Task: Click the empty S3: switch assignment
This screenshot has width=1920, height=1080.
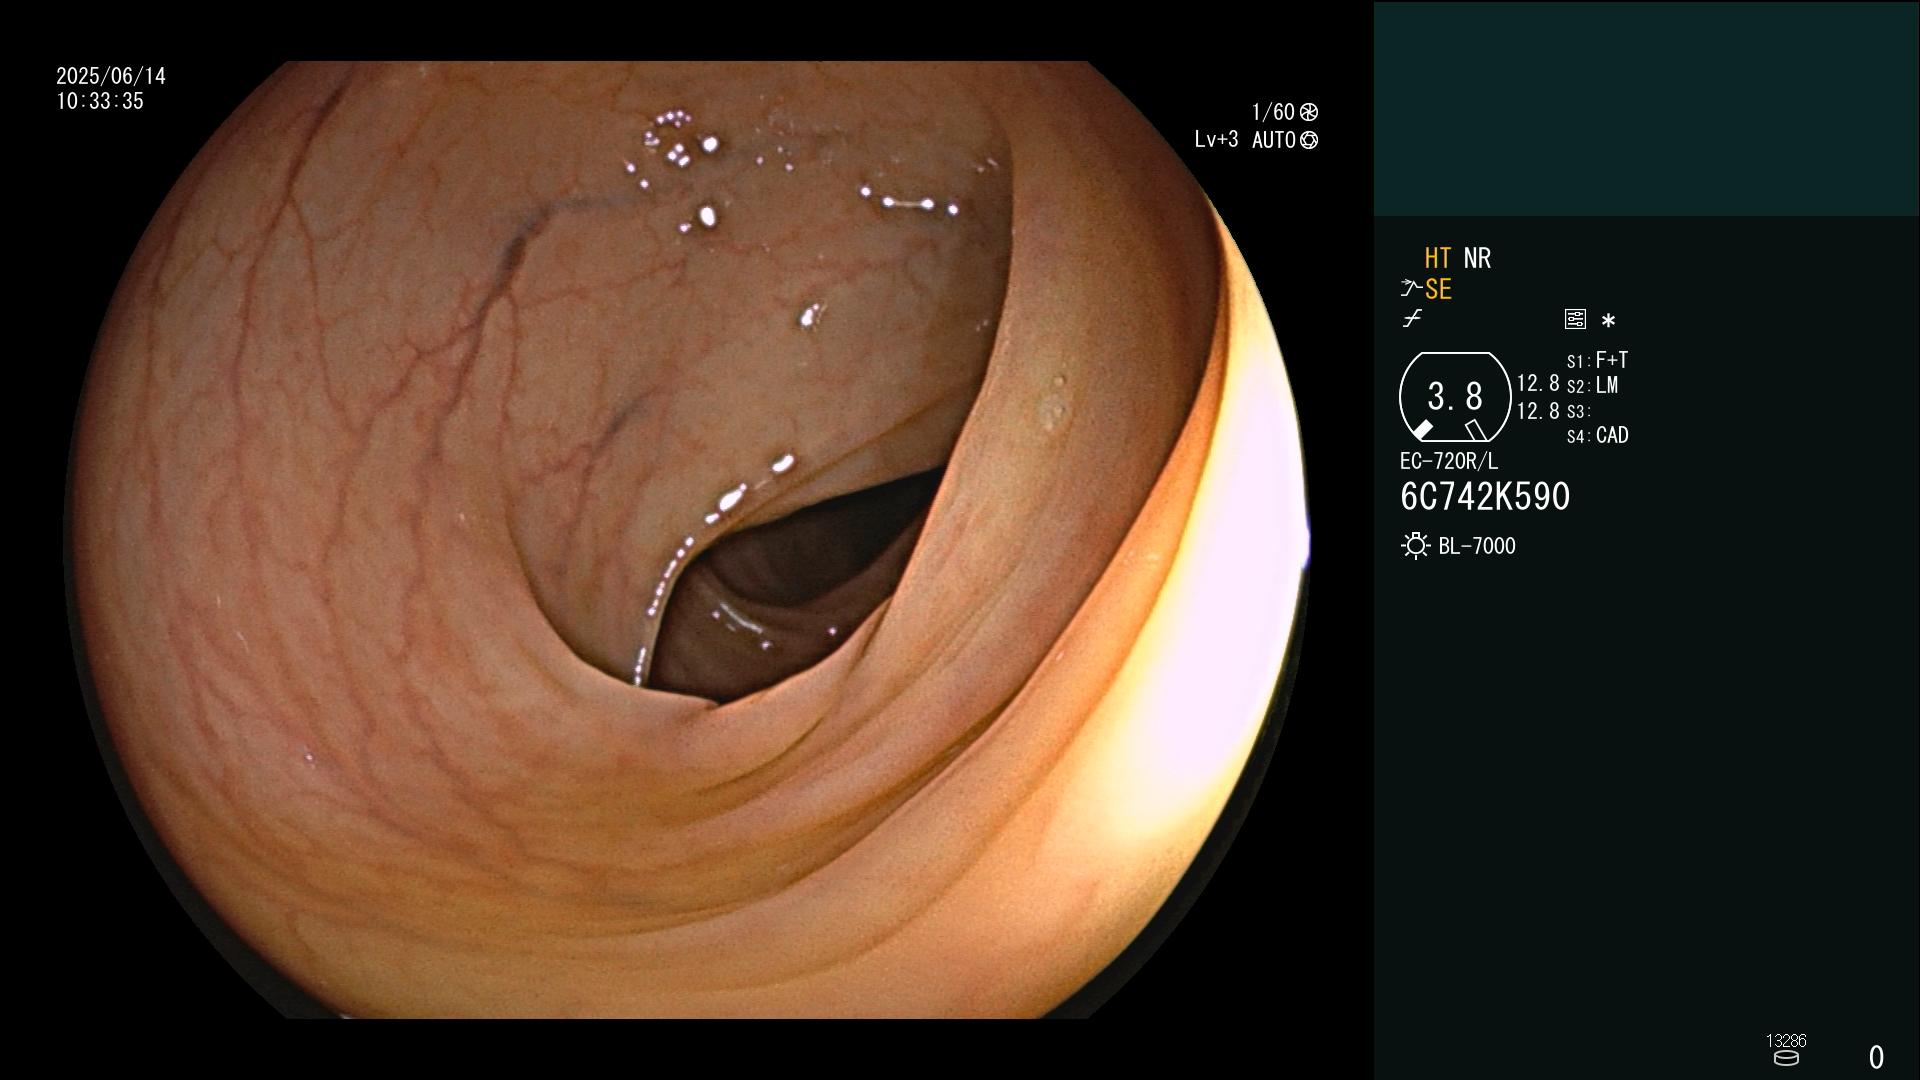Action: [x=1579, y=412]
